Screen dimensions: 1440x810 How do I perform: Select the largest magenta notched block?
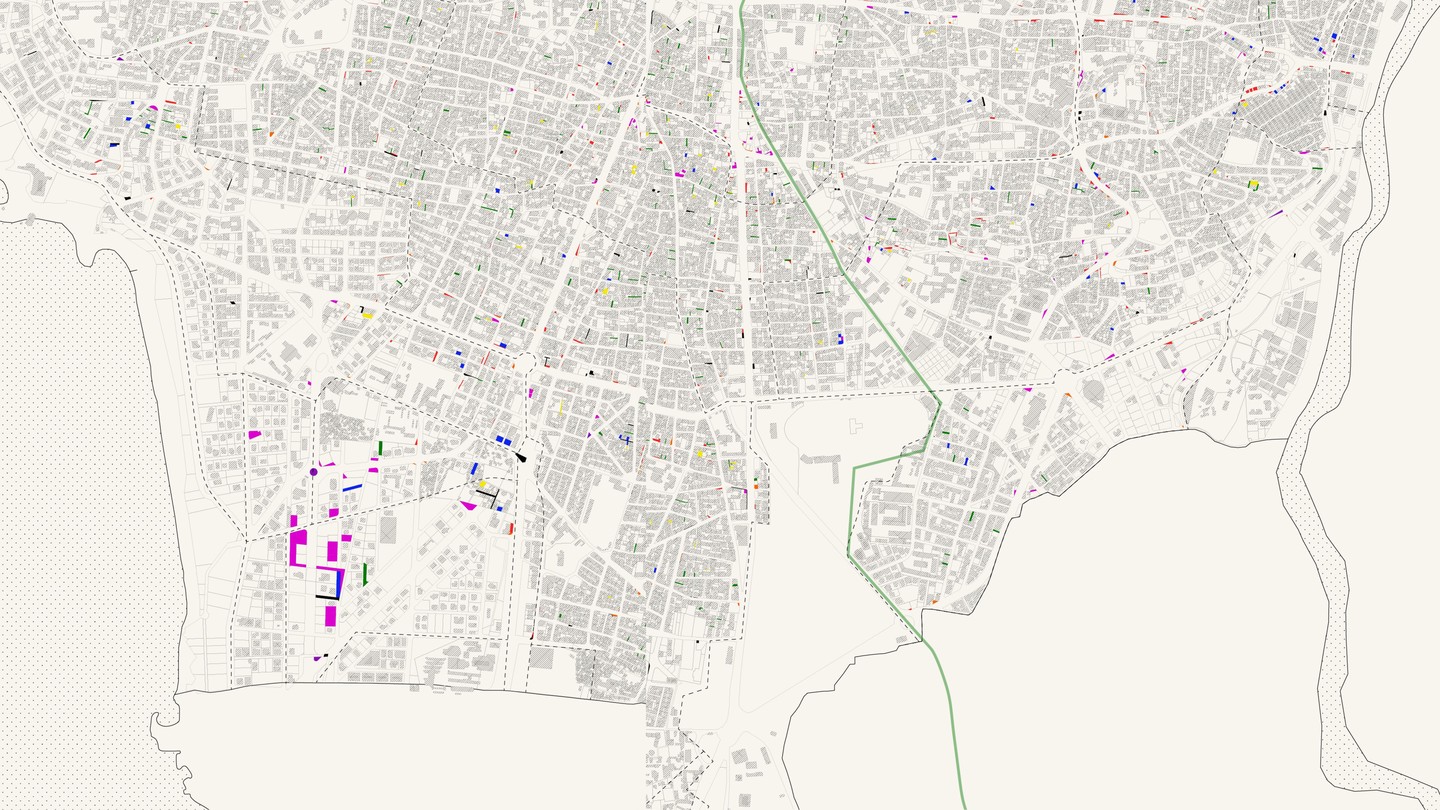click(298, 548)
